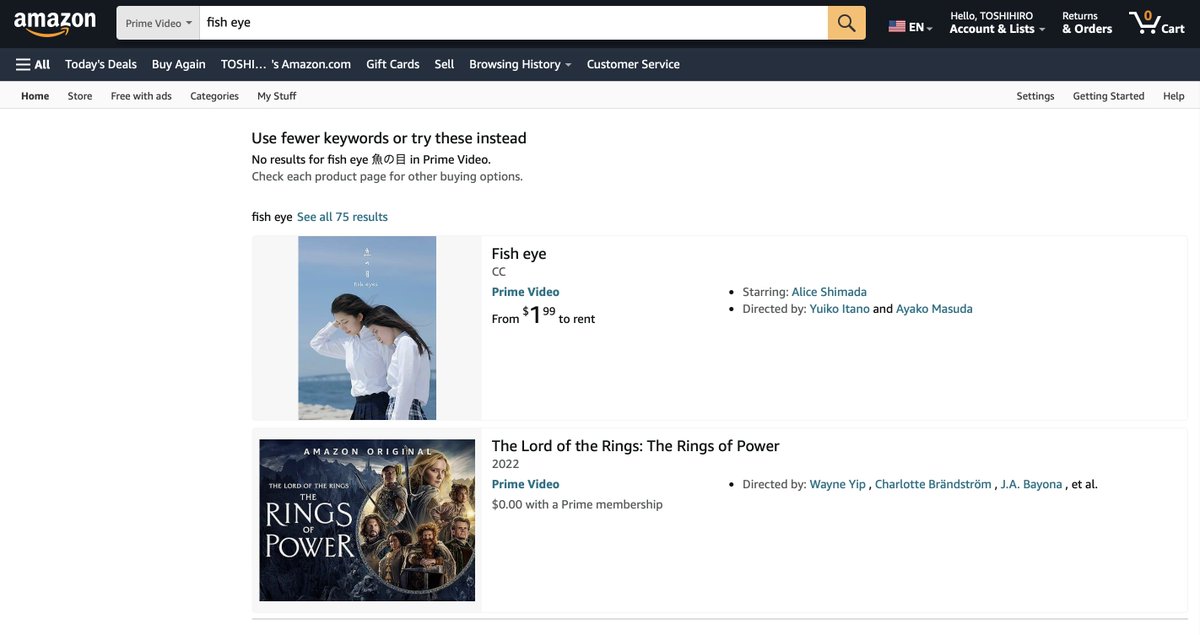
Task: Click the search field containing fish eye
Action: pos(512,22)
